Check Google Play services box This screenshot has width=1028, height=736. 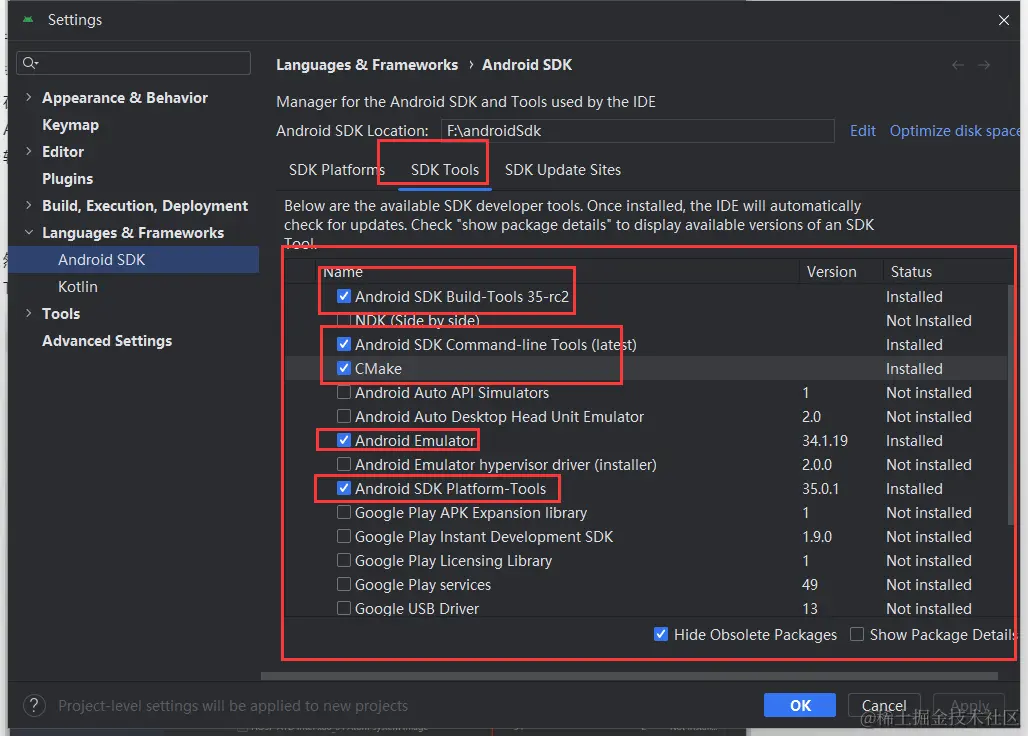(344, 585)
